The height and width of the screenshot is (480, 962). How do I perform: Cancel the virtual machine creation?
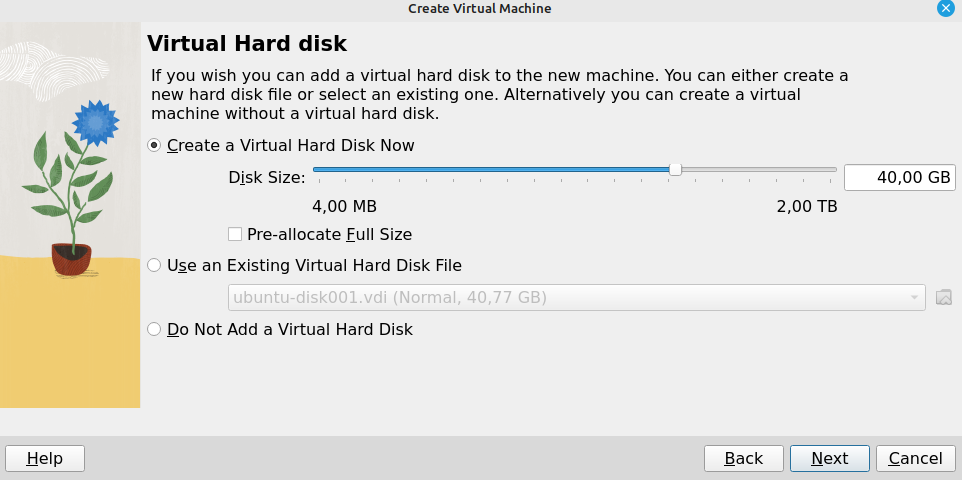[x=915, y=458]
